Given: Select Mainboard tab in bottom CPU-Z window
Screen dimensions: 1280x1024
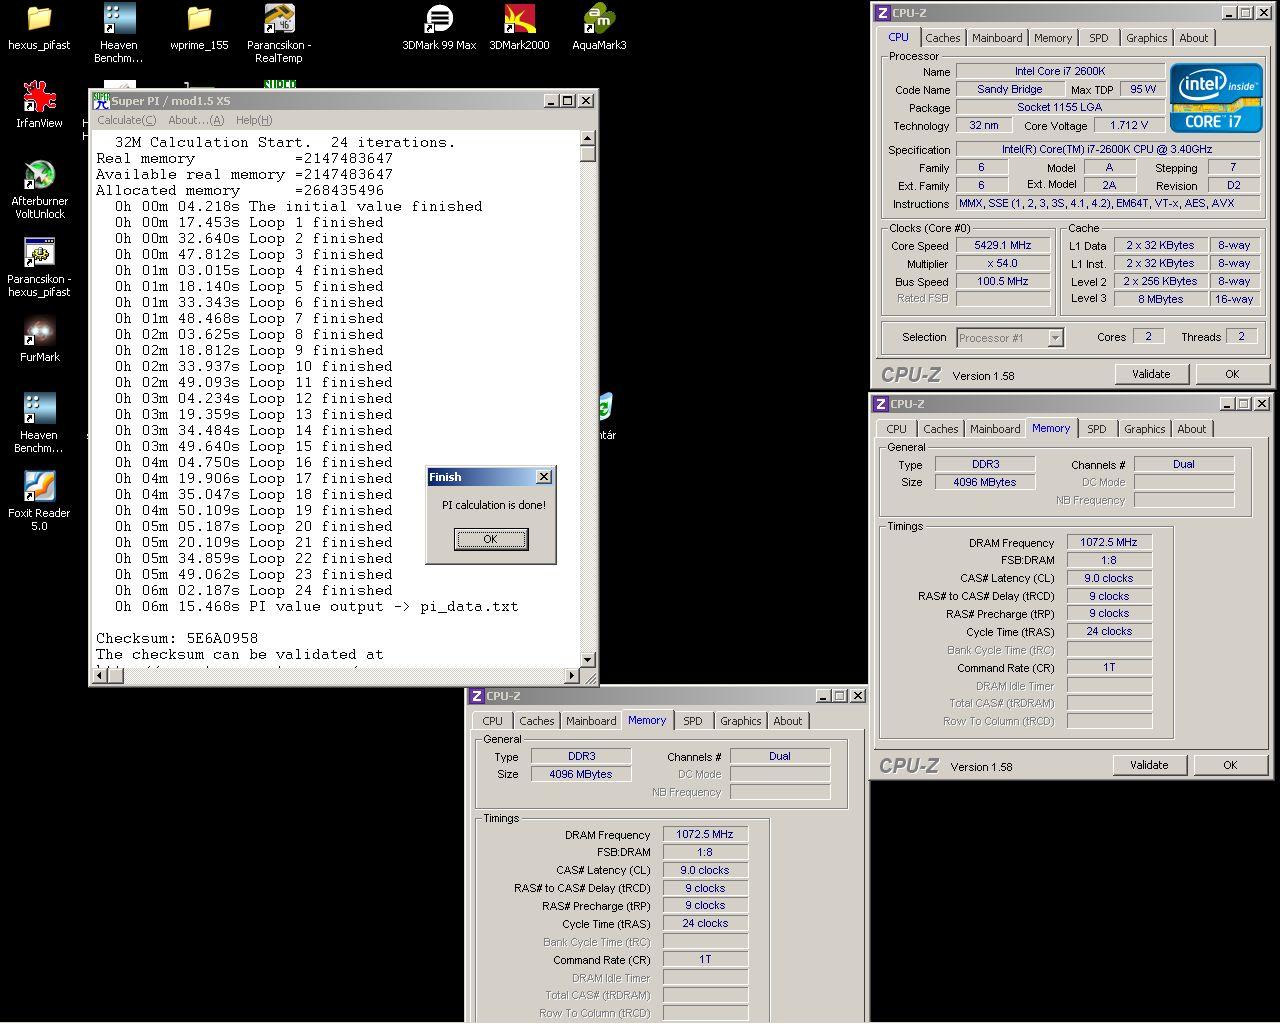Looking at the screenshot, I should click(591, 721).
